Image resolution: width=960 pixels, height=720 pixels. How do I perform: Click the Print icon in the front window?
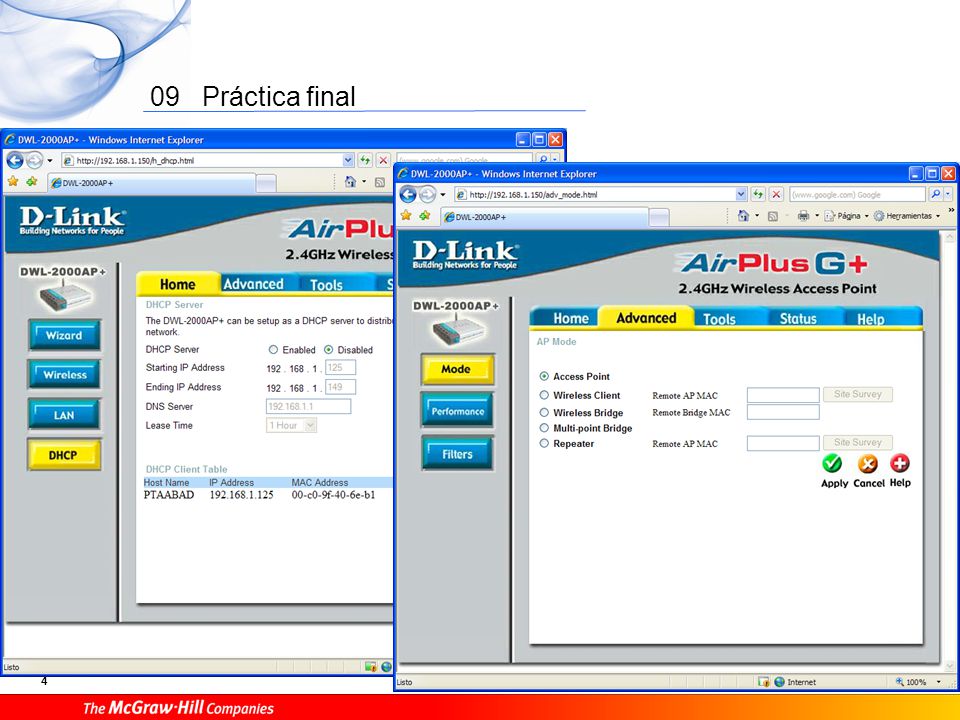(803, 216)
